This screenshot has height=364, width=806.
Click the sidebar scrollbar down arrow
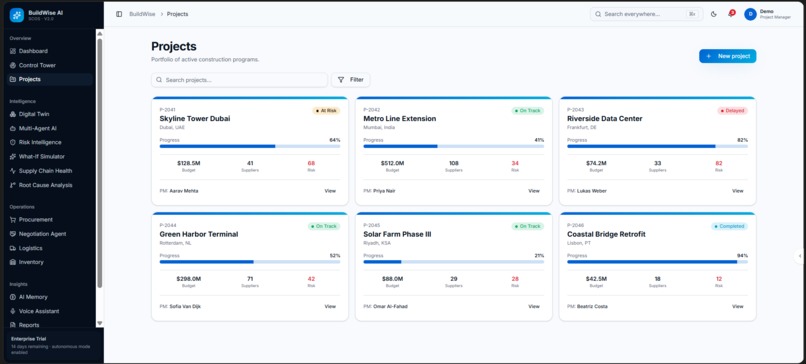[100, 323]
